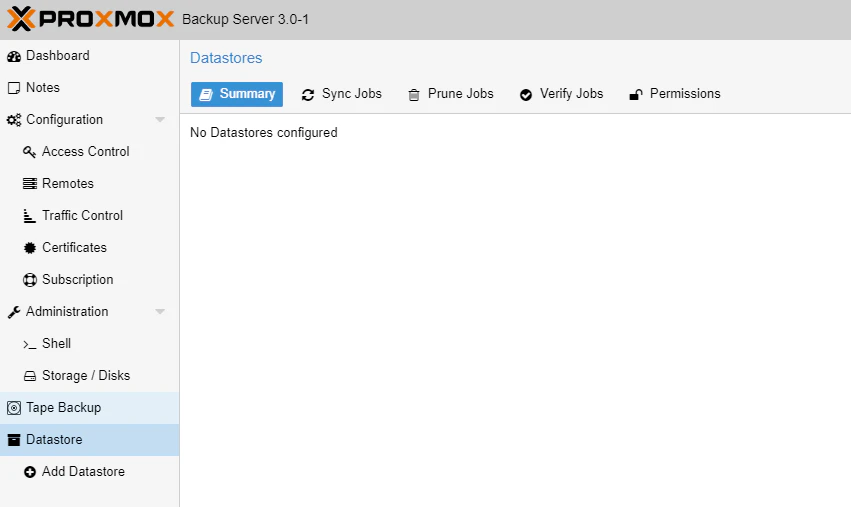851x507 pixels.
Task: Click the Certificates badge icon
Action: [29, 248]
